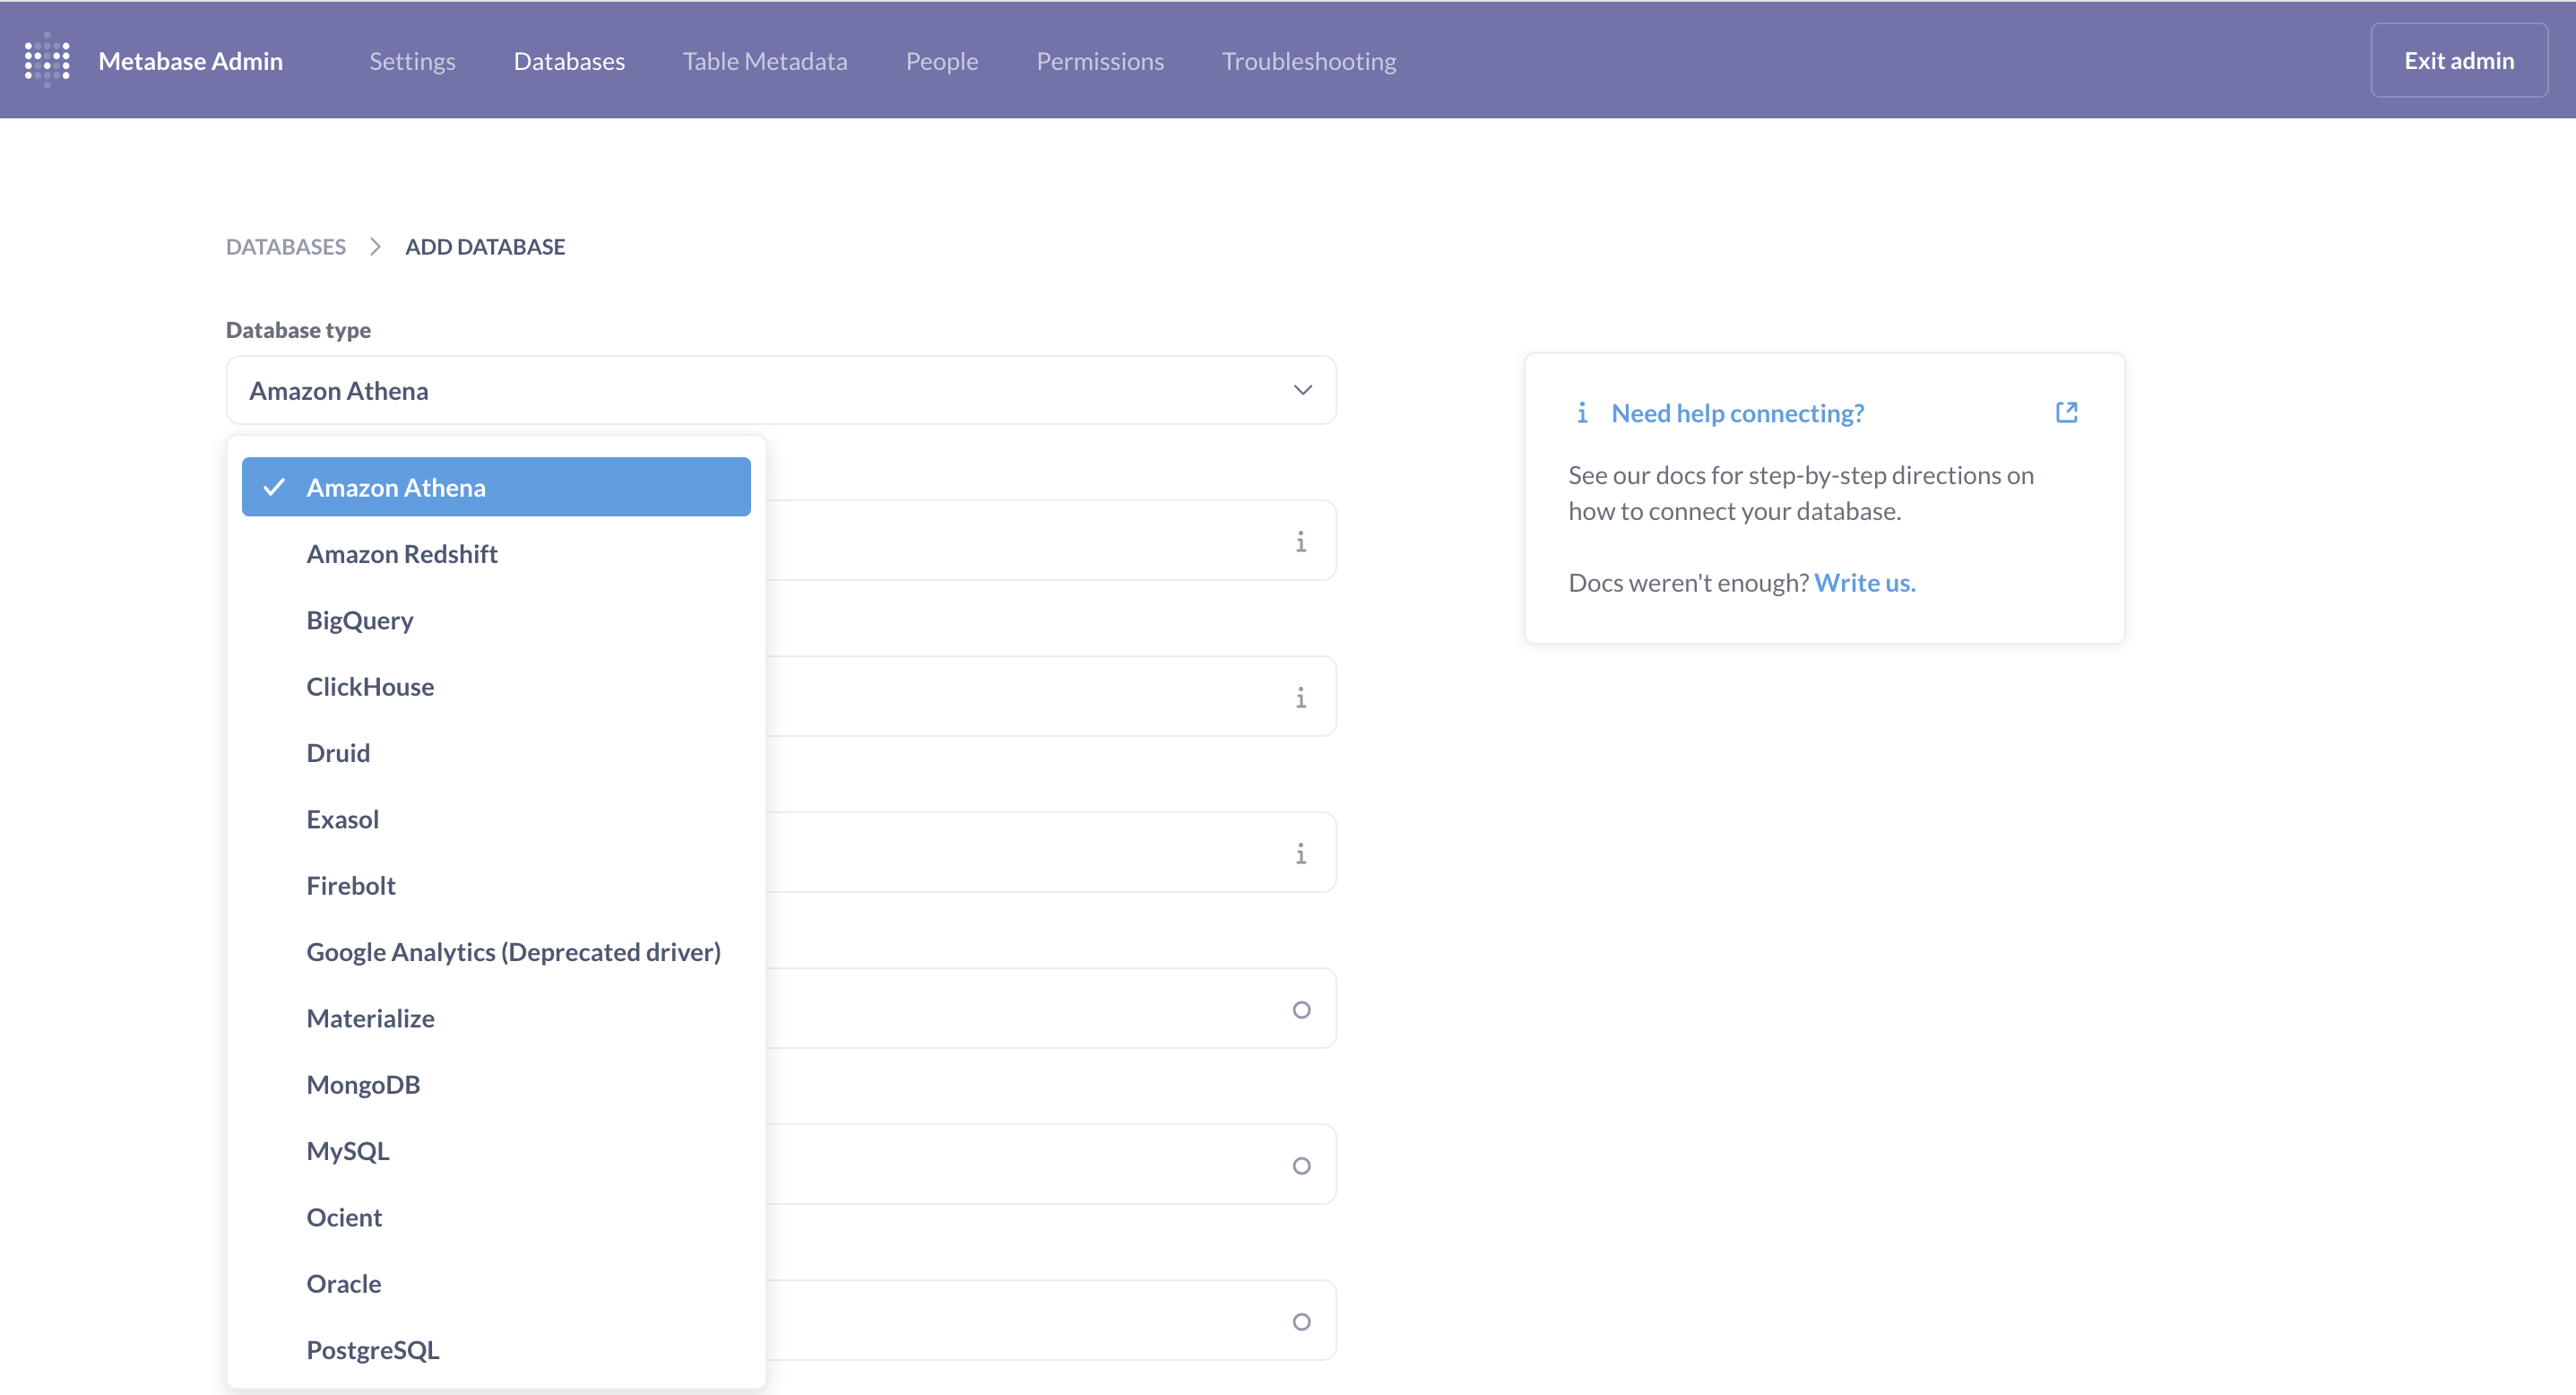
Task: Click the Metabase logo icon
Action: (x=47, y=60)
